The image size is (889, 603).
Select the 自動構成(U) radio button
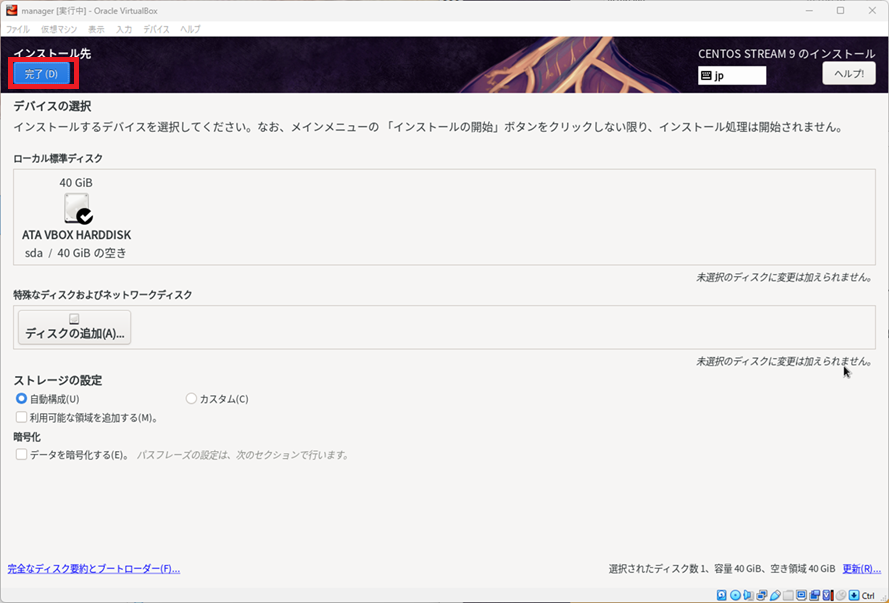click(22, 398)
